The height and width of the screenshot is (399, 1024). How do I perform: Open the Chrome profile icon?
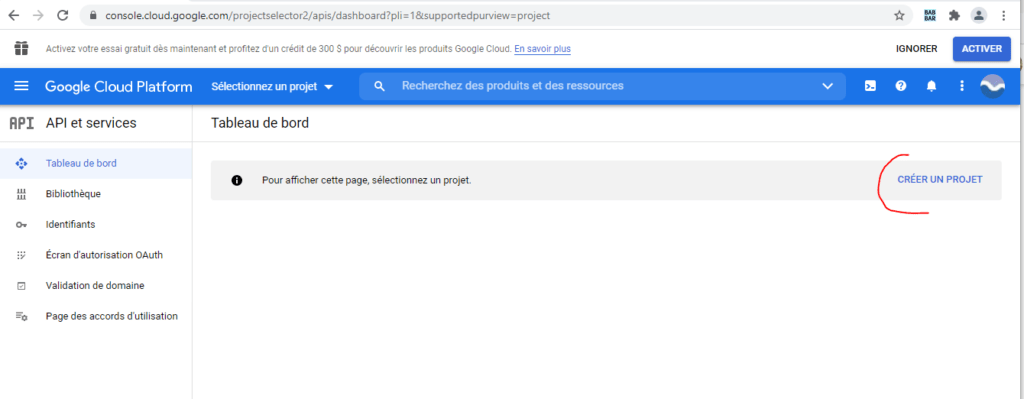pos(978,16)
